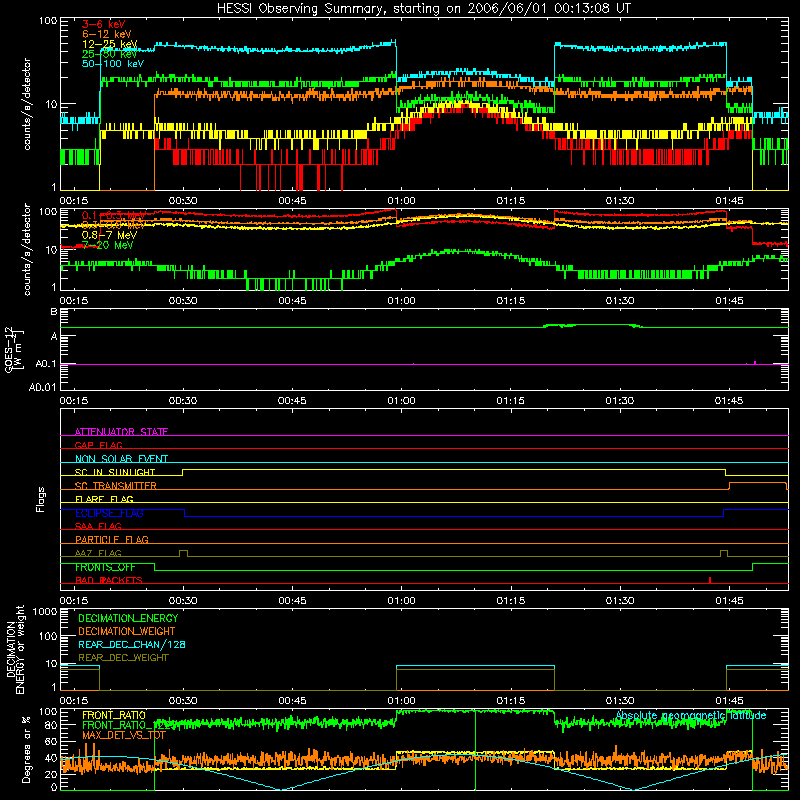Click the red BAD_PACKETS spike near 01:42
This screenshot has height=800, width=800.
click(x=710, y=580)
